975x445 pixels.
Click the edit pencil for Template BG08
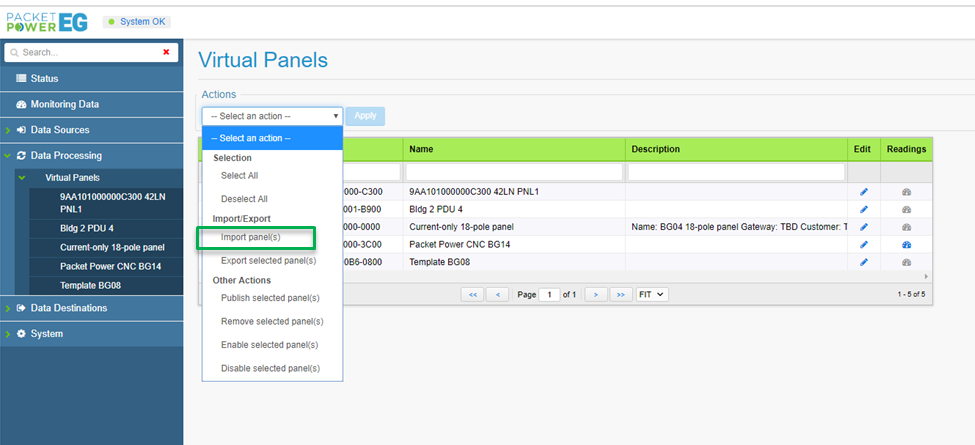pyautogui.click(x=864, y=262)
